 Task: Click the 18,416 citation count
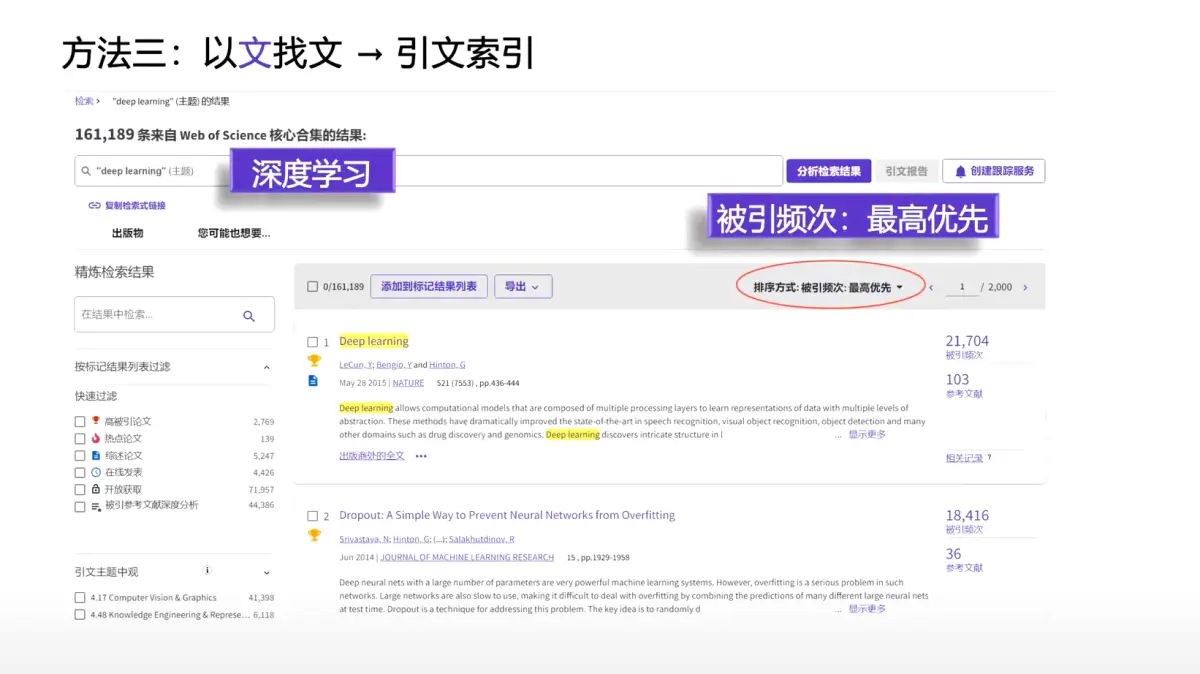coord(967,516)
